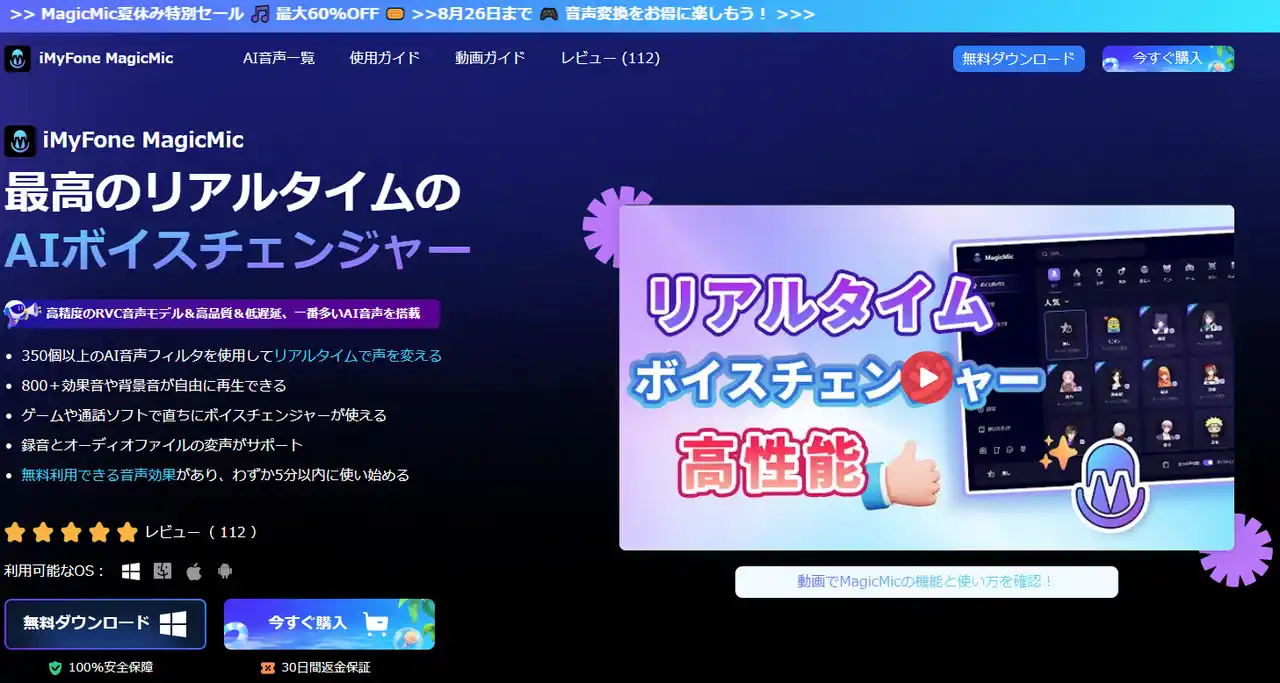
Task: Click the first yellow review star
Action: (15, 532)
